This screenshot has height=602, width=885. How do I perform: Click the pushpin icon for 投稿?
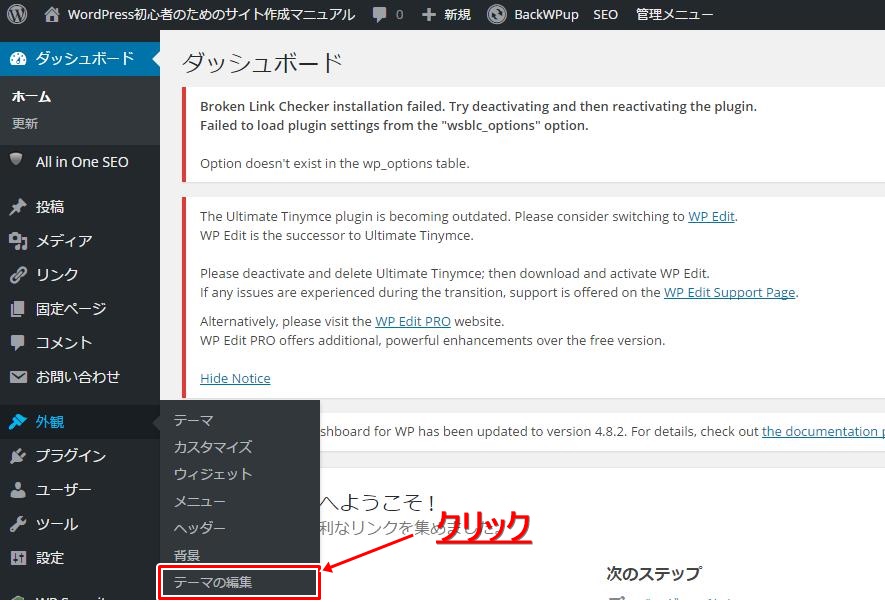click(x=18, y=207)
